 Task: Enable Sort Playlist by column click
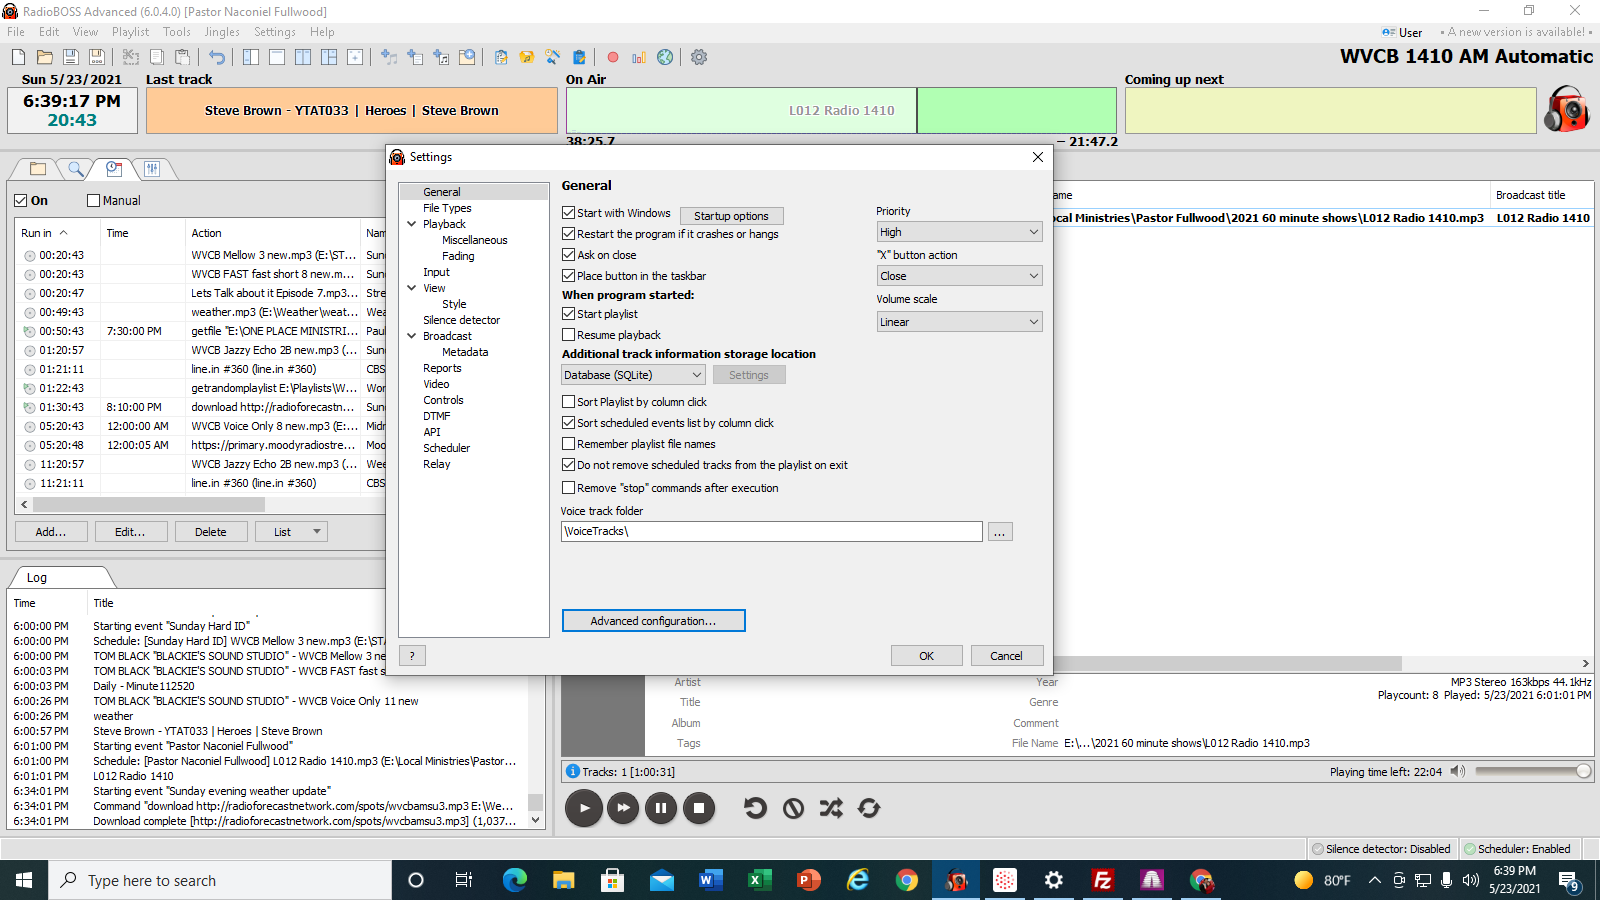point(568,402)
